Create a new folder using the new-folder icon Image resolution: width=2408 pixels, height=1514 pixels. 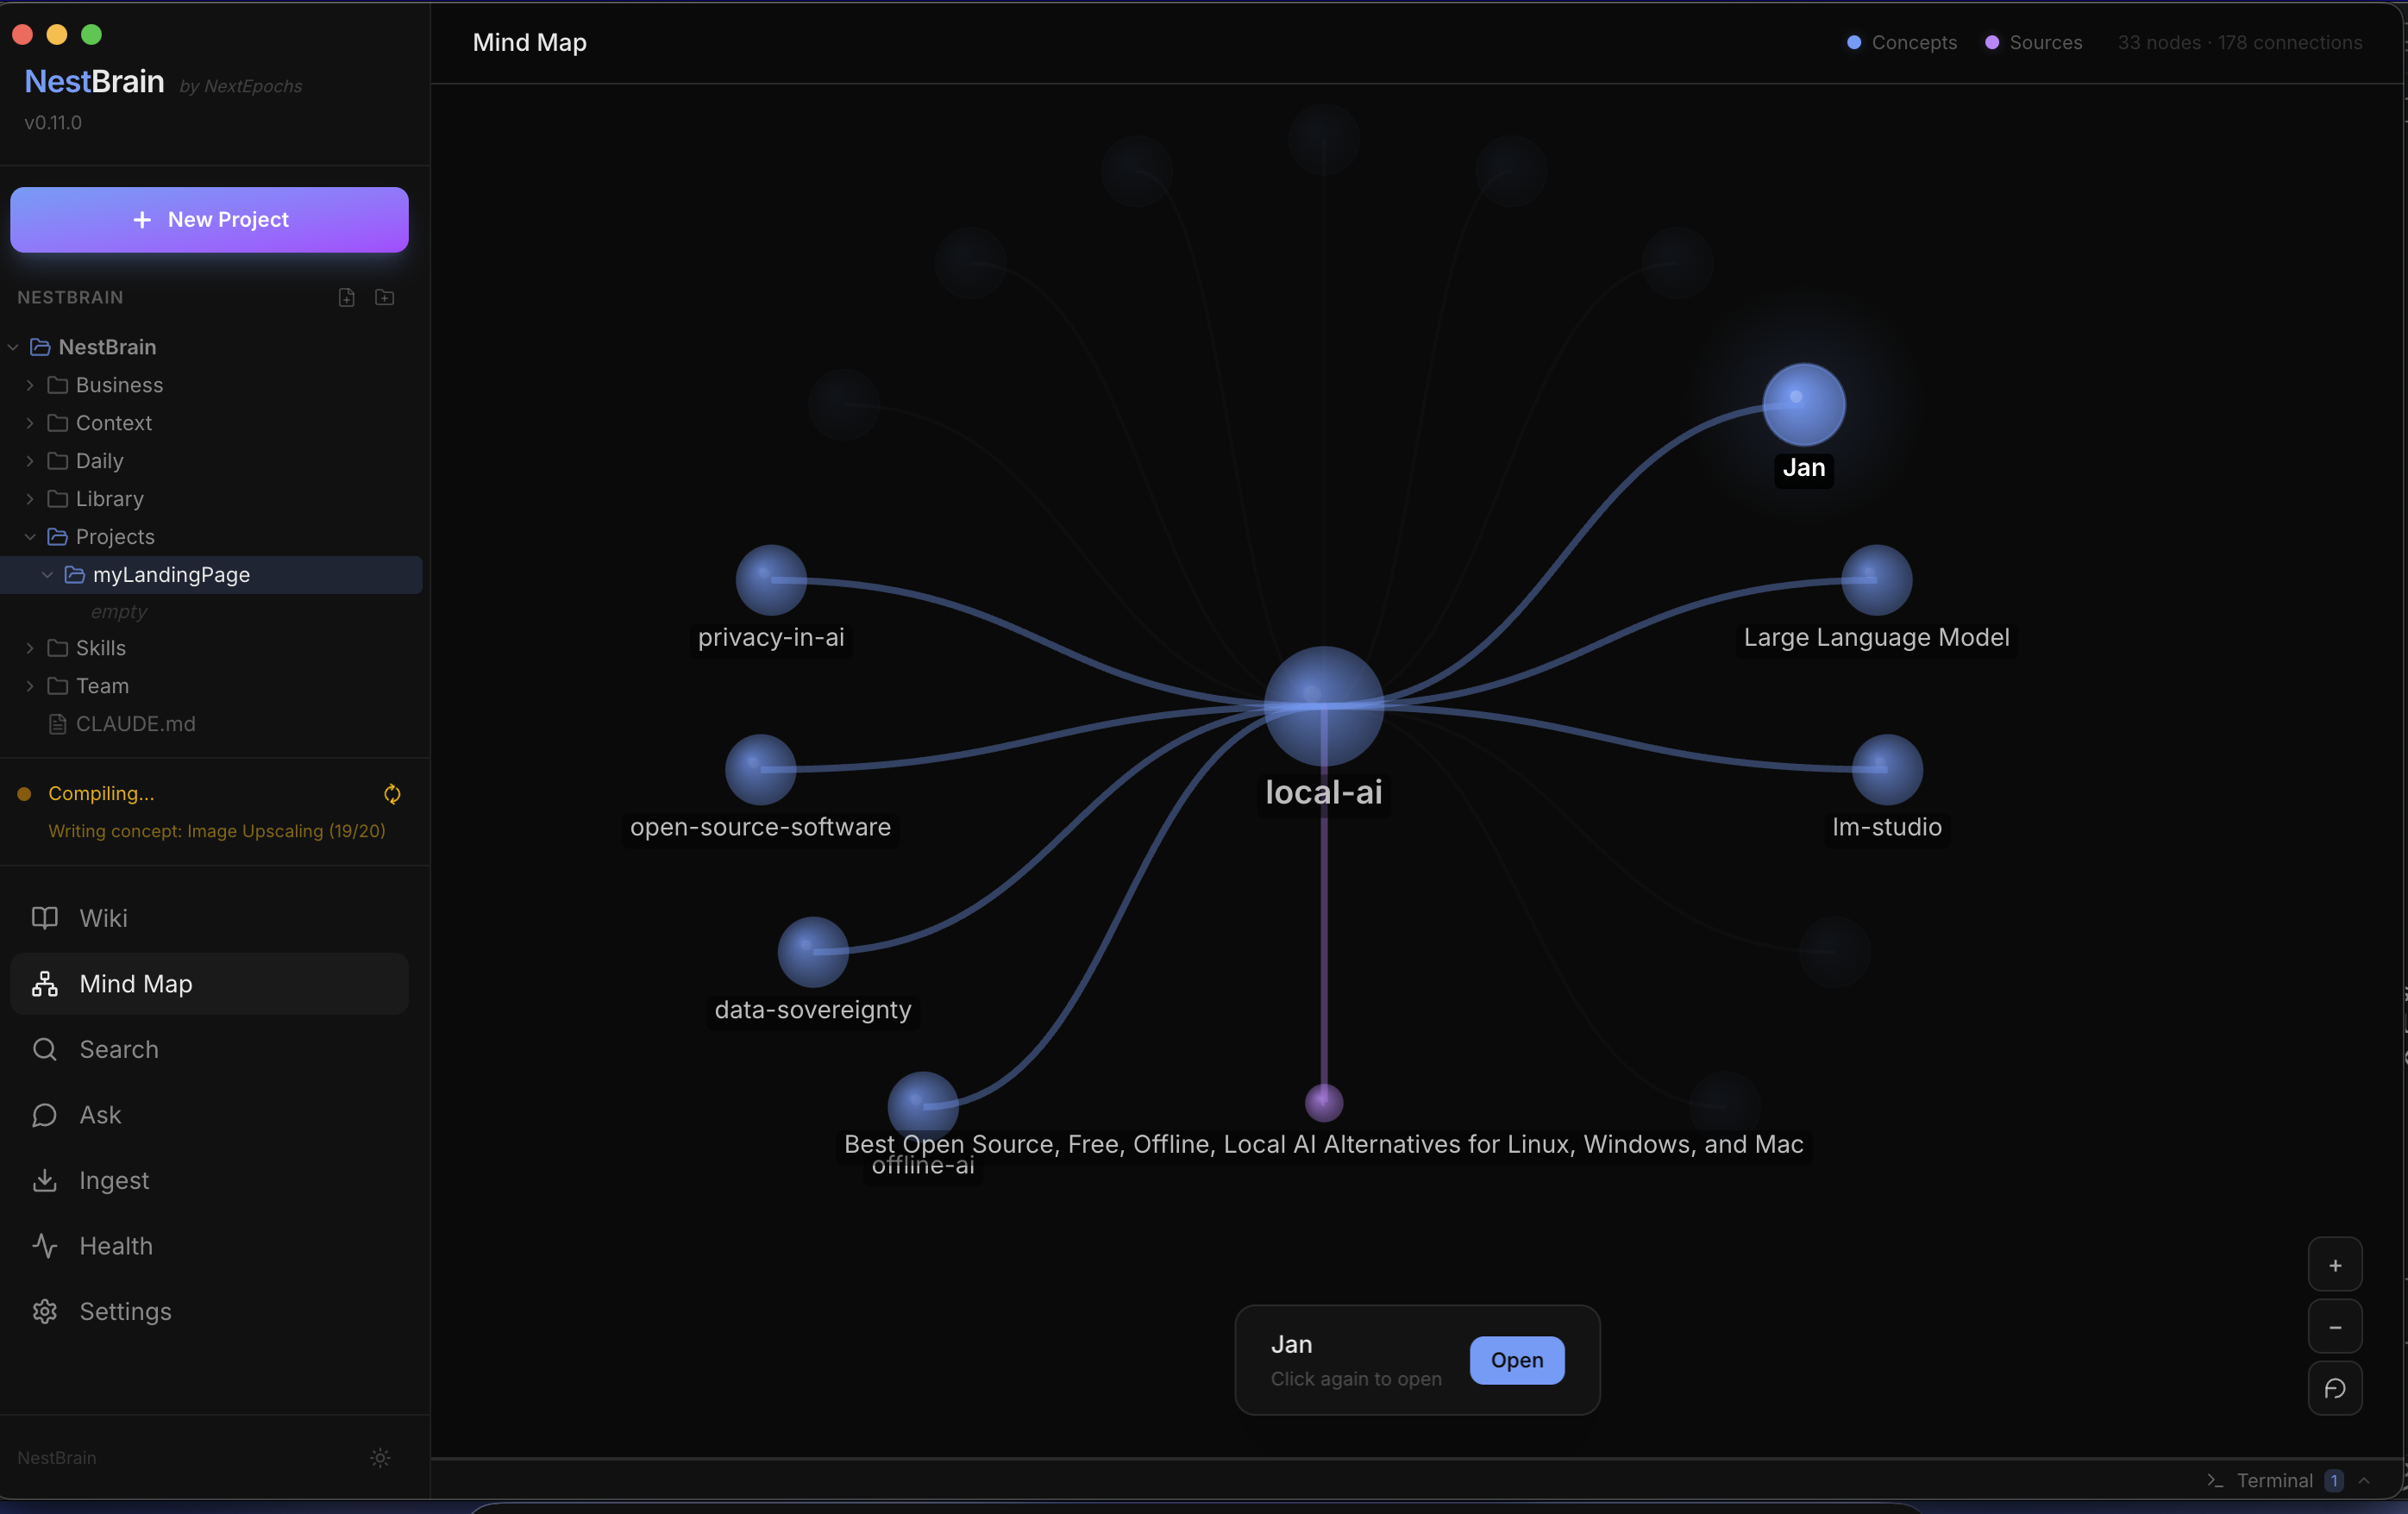coord(383,297)
